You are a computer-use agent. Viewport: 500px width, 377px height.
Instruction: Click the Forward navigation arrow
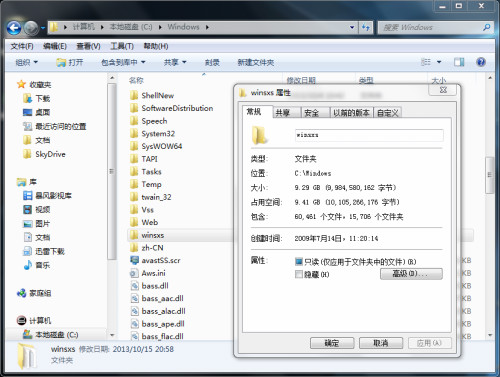31,28
